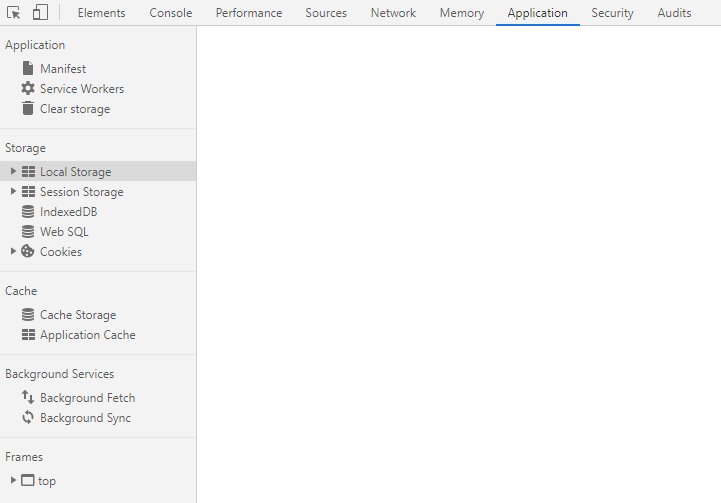This screenshot has height=503, width=721.
Task: Click the Local Storage grid icon
Action: [x=29, y=171]
